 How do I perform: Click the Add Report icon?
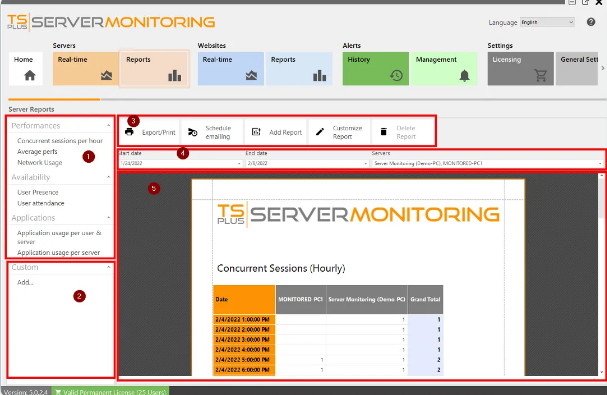click(256, 132)
